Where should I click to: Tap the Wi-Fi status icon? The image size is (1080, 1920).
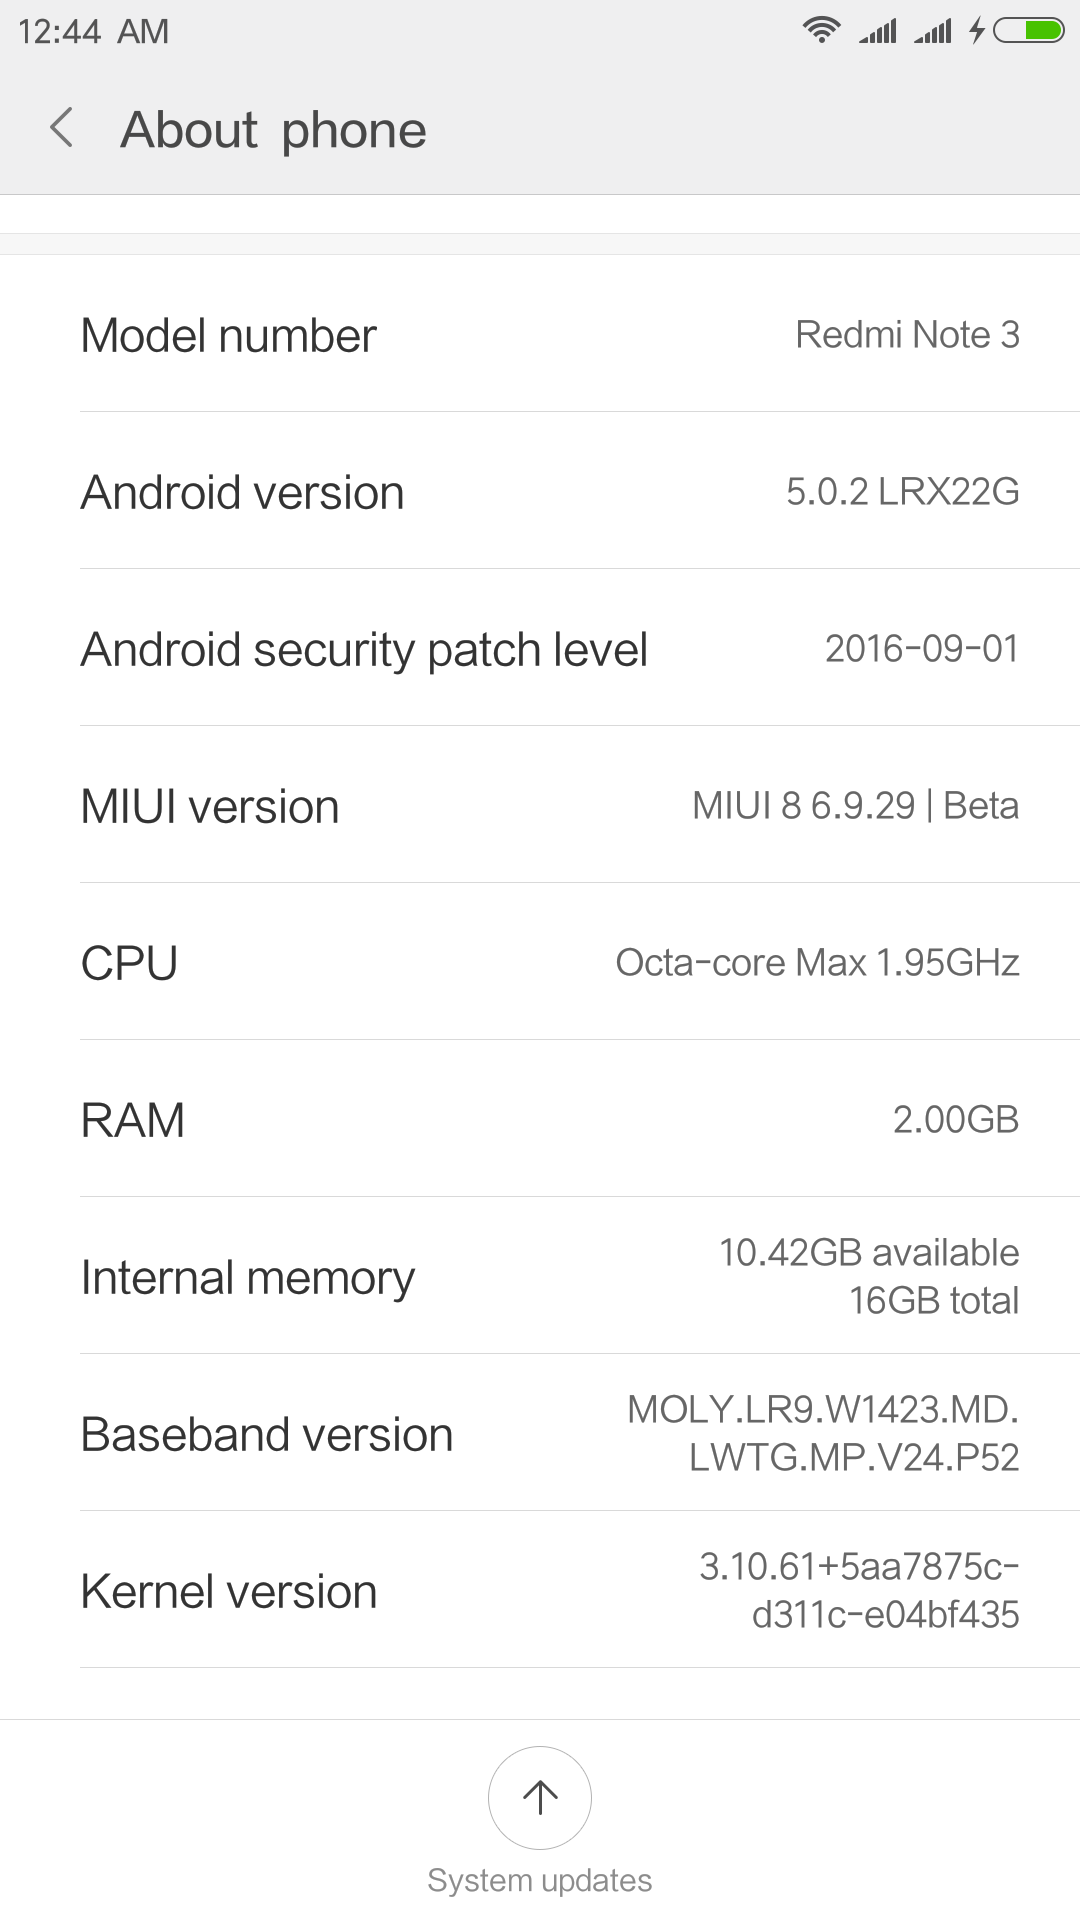tap(821, 30)
